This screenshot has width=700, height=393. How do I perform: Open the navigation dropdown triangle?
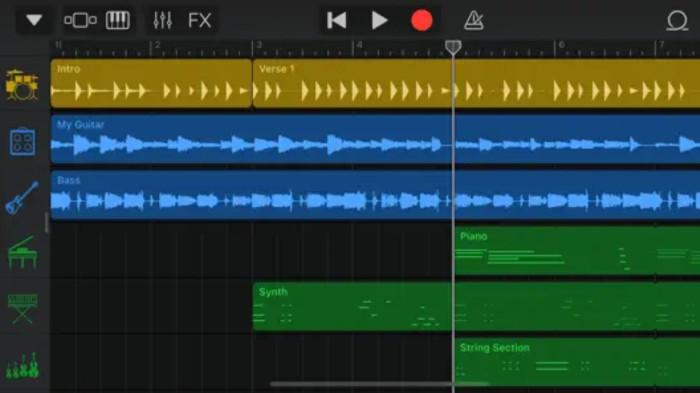pos(34,20)
